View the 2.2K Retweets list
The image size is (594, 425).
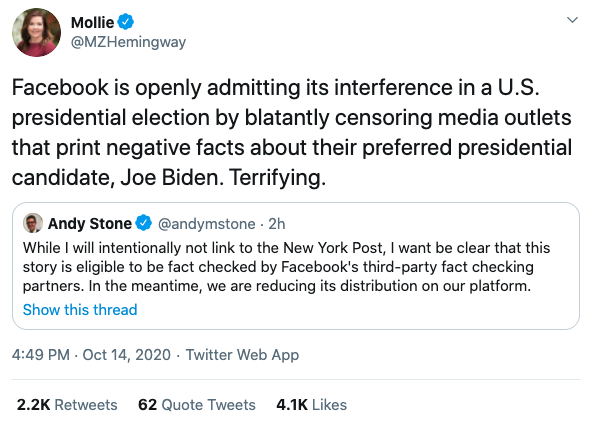tap(67, 405)
